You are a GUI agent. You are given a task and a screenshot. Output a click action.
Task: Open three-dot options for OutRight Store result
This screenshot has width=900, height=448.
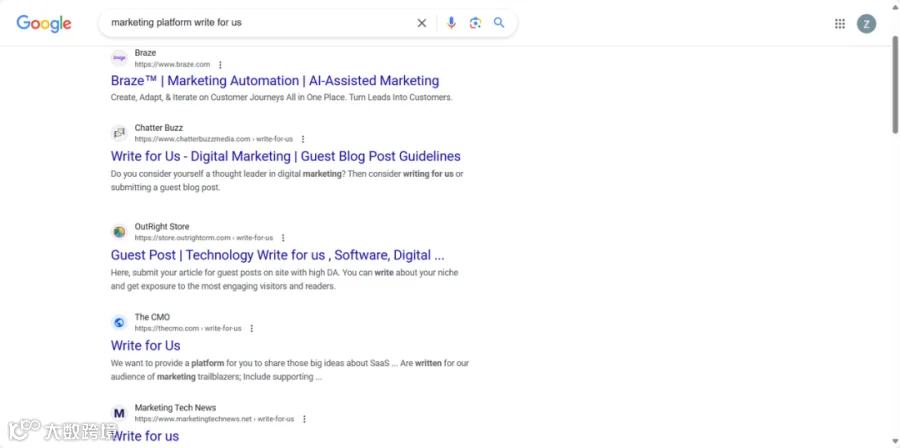283,238
